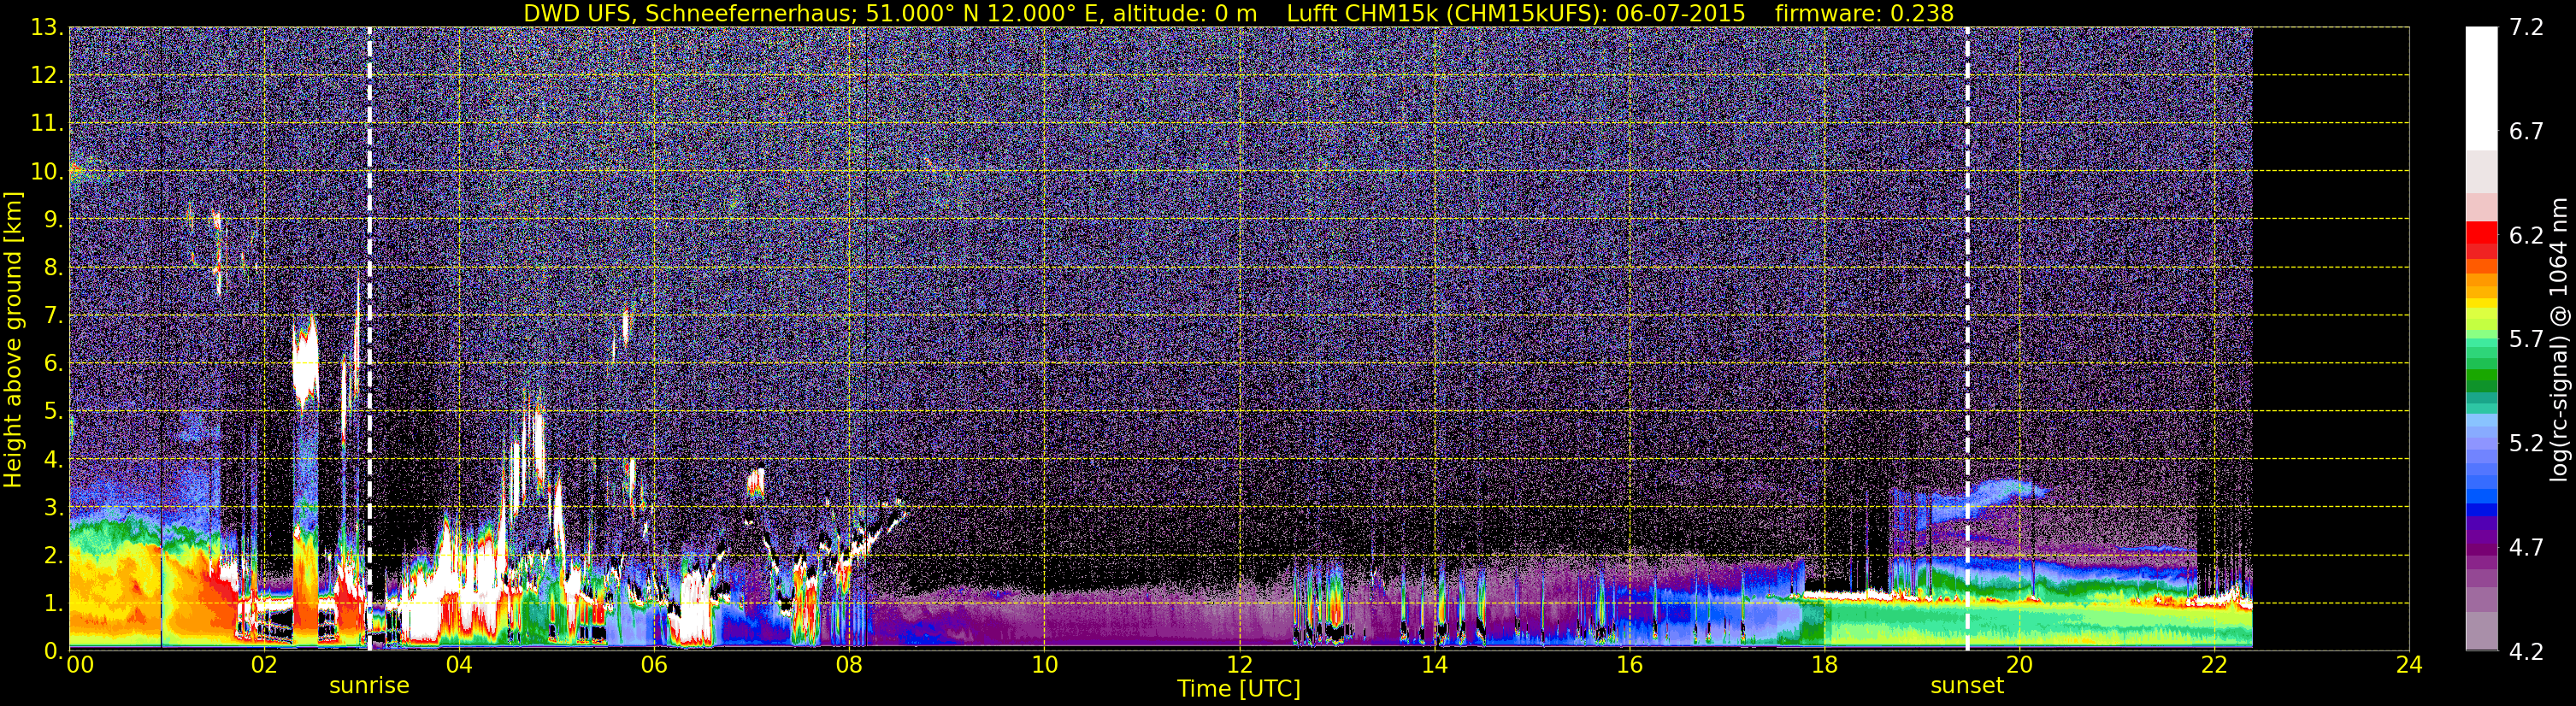Image resolution: width=2576 pixels, height=706 pixels.
Task: Click the '5.2' colorbar tick label
Action: pyautogui.click(x=2526, y=443)
